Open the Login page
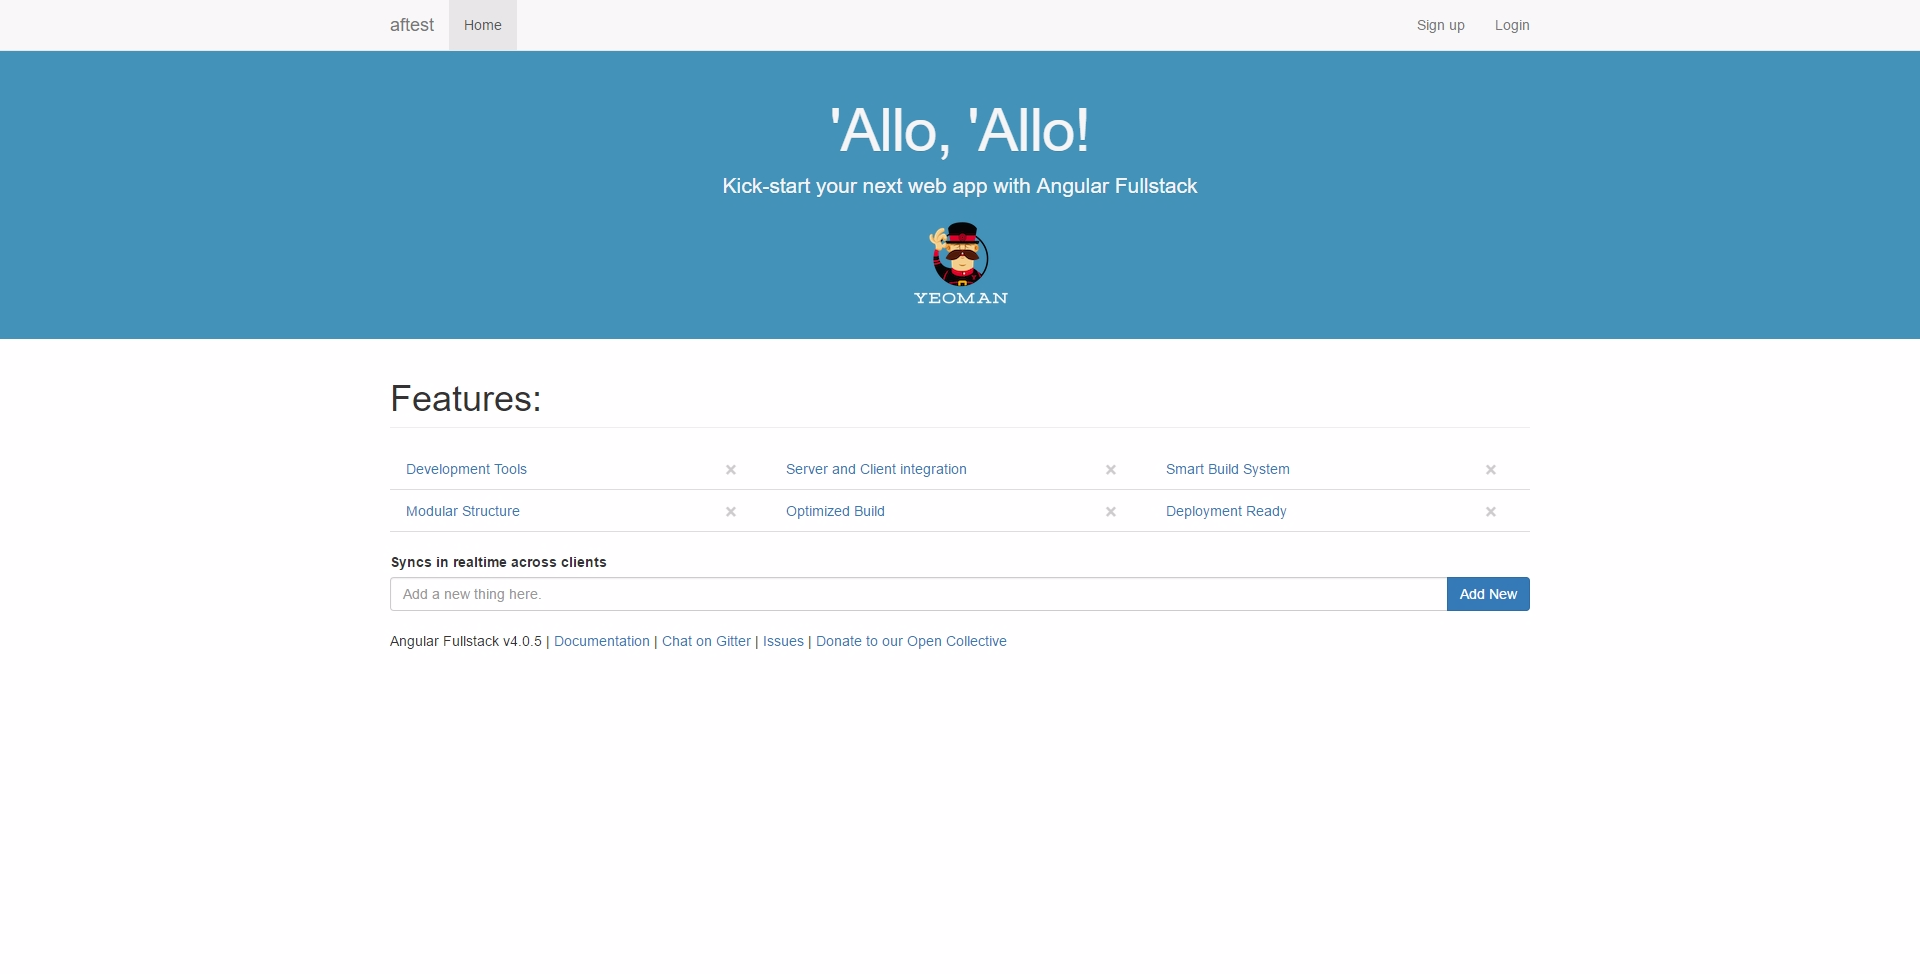The height and width of the screenshot is (974, 1920). tap(1512, 25)
